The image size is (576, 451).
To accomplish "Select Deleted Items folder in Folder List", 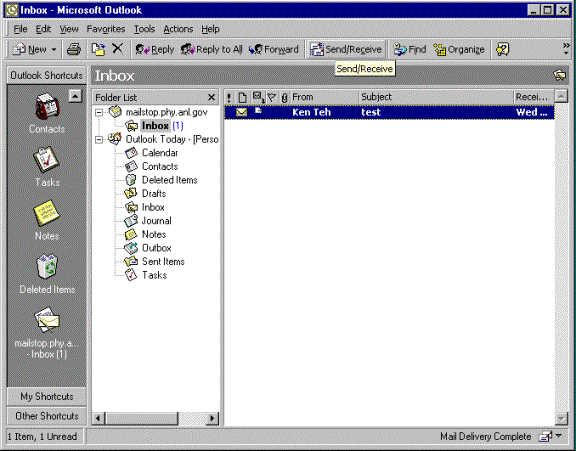I will pyautogui.click(x=169, y=180).
